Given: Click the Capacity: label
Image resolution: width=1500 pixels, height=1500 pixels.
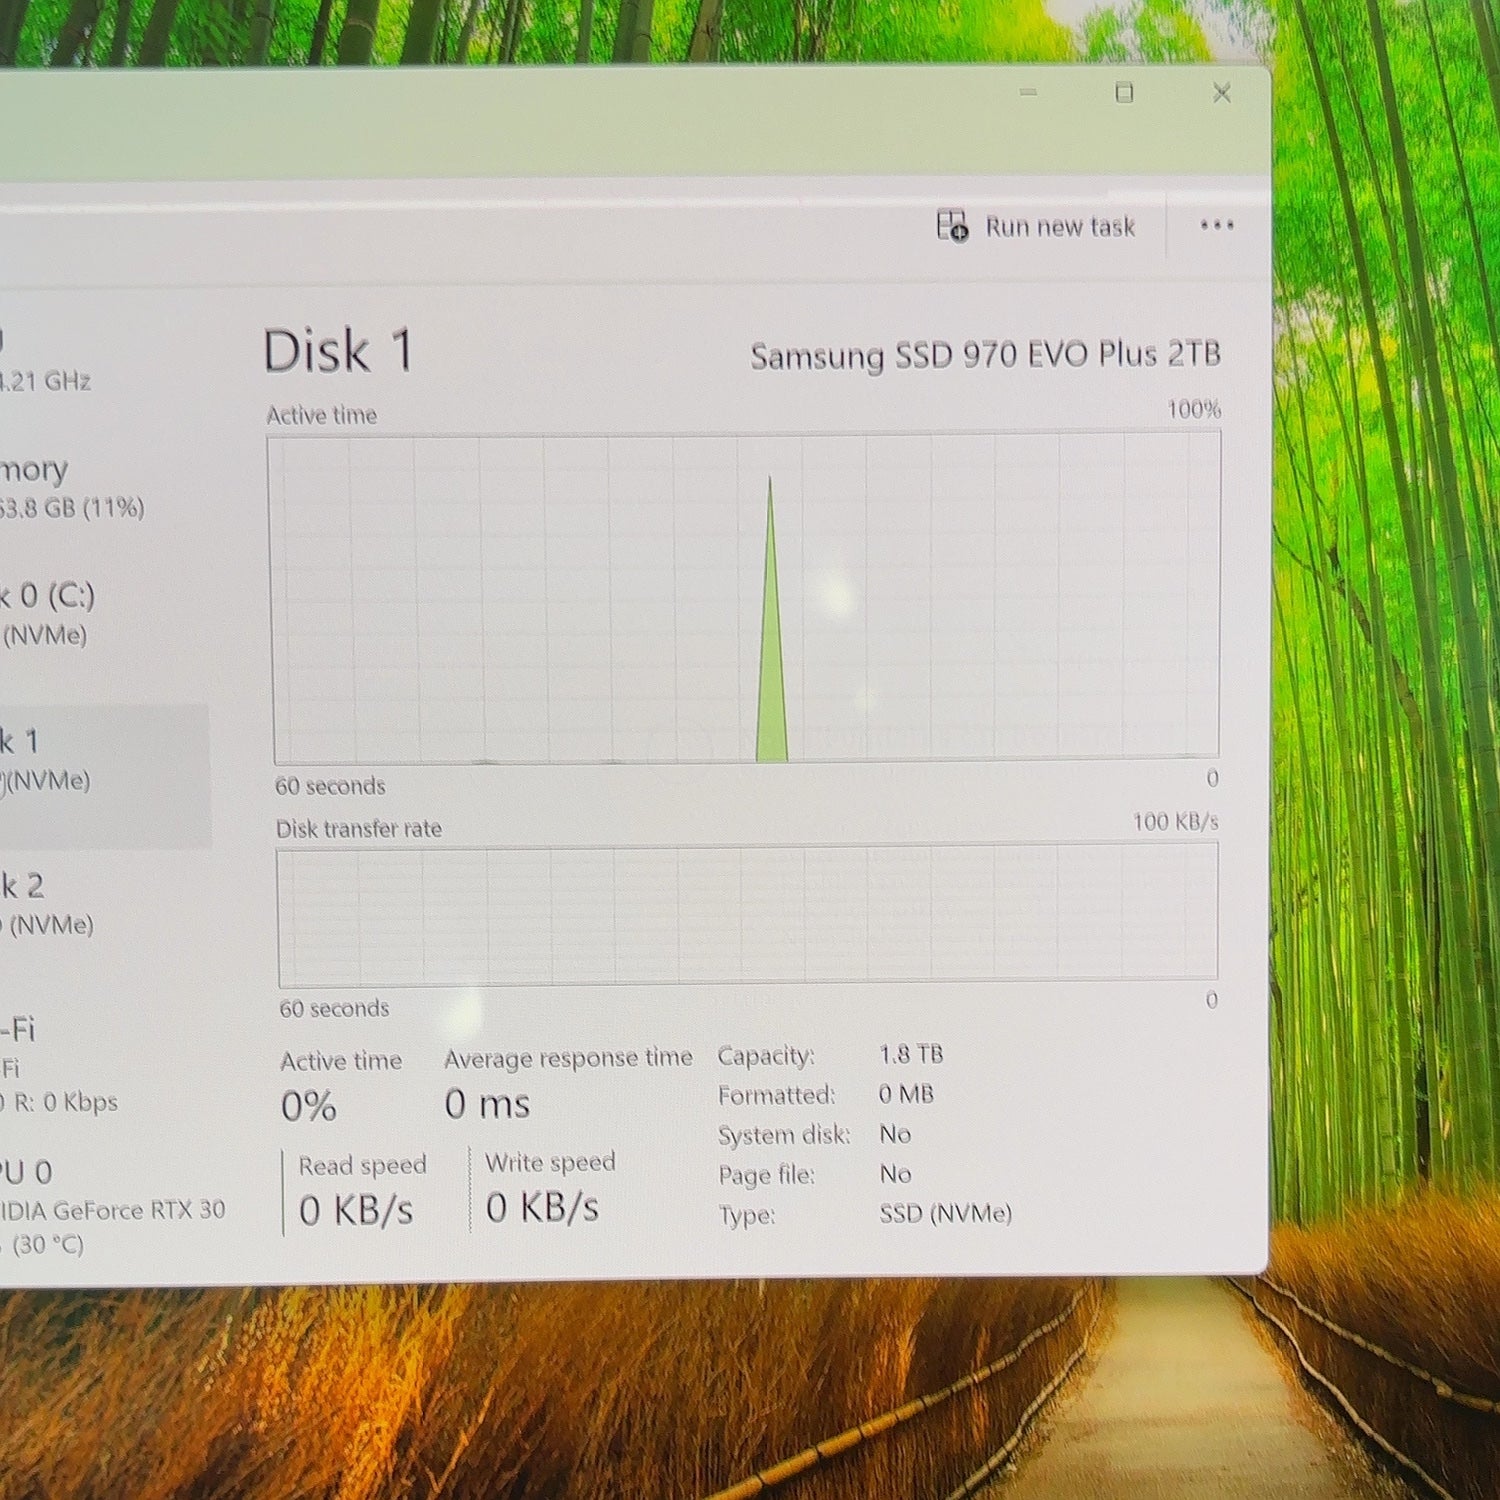Looking at the screenshot, I should pyautogui.click(x=766, y=1056).
